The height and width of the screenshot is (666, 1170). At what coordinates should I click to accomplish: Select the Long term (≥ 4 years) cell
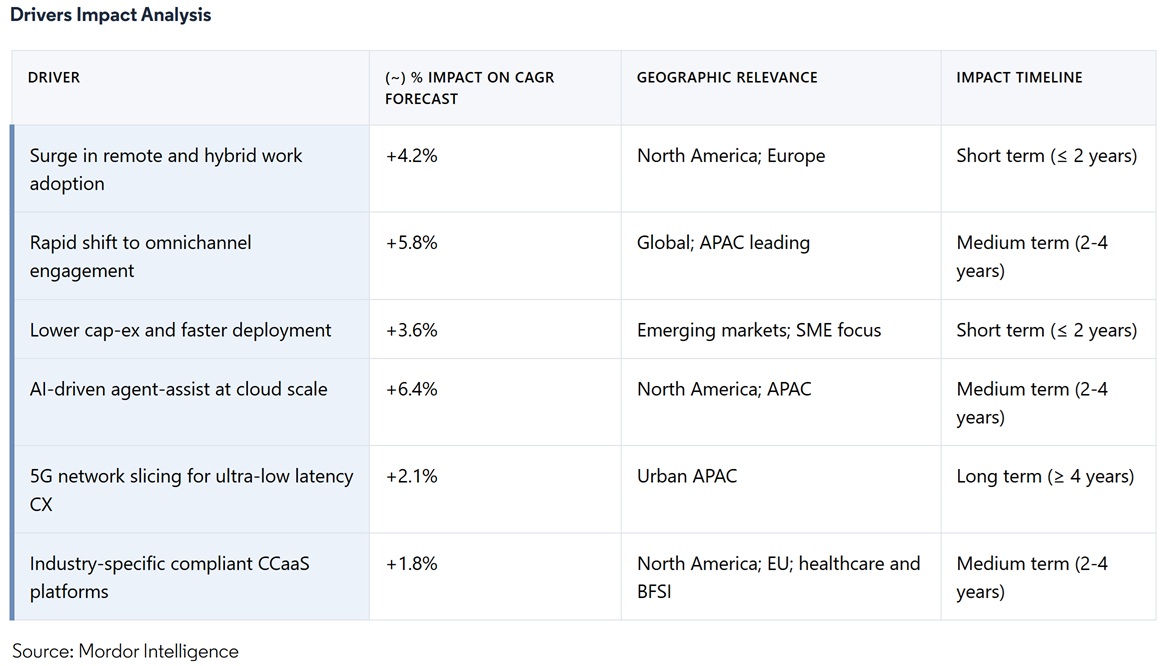click(1045, 476)
